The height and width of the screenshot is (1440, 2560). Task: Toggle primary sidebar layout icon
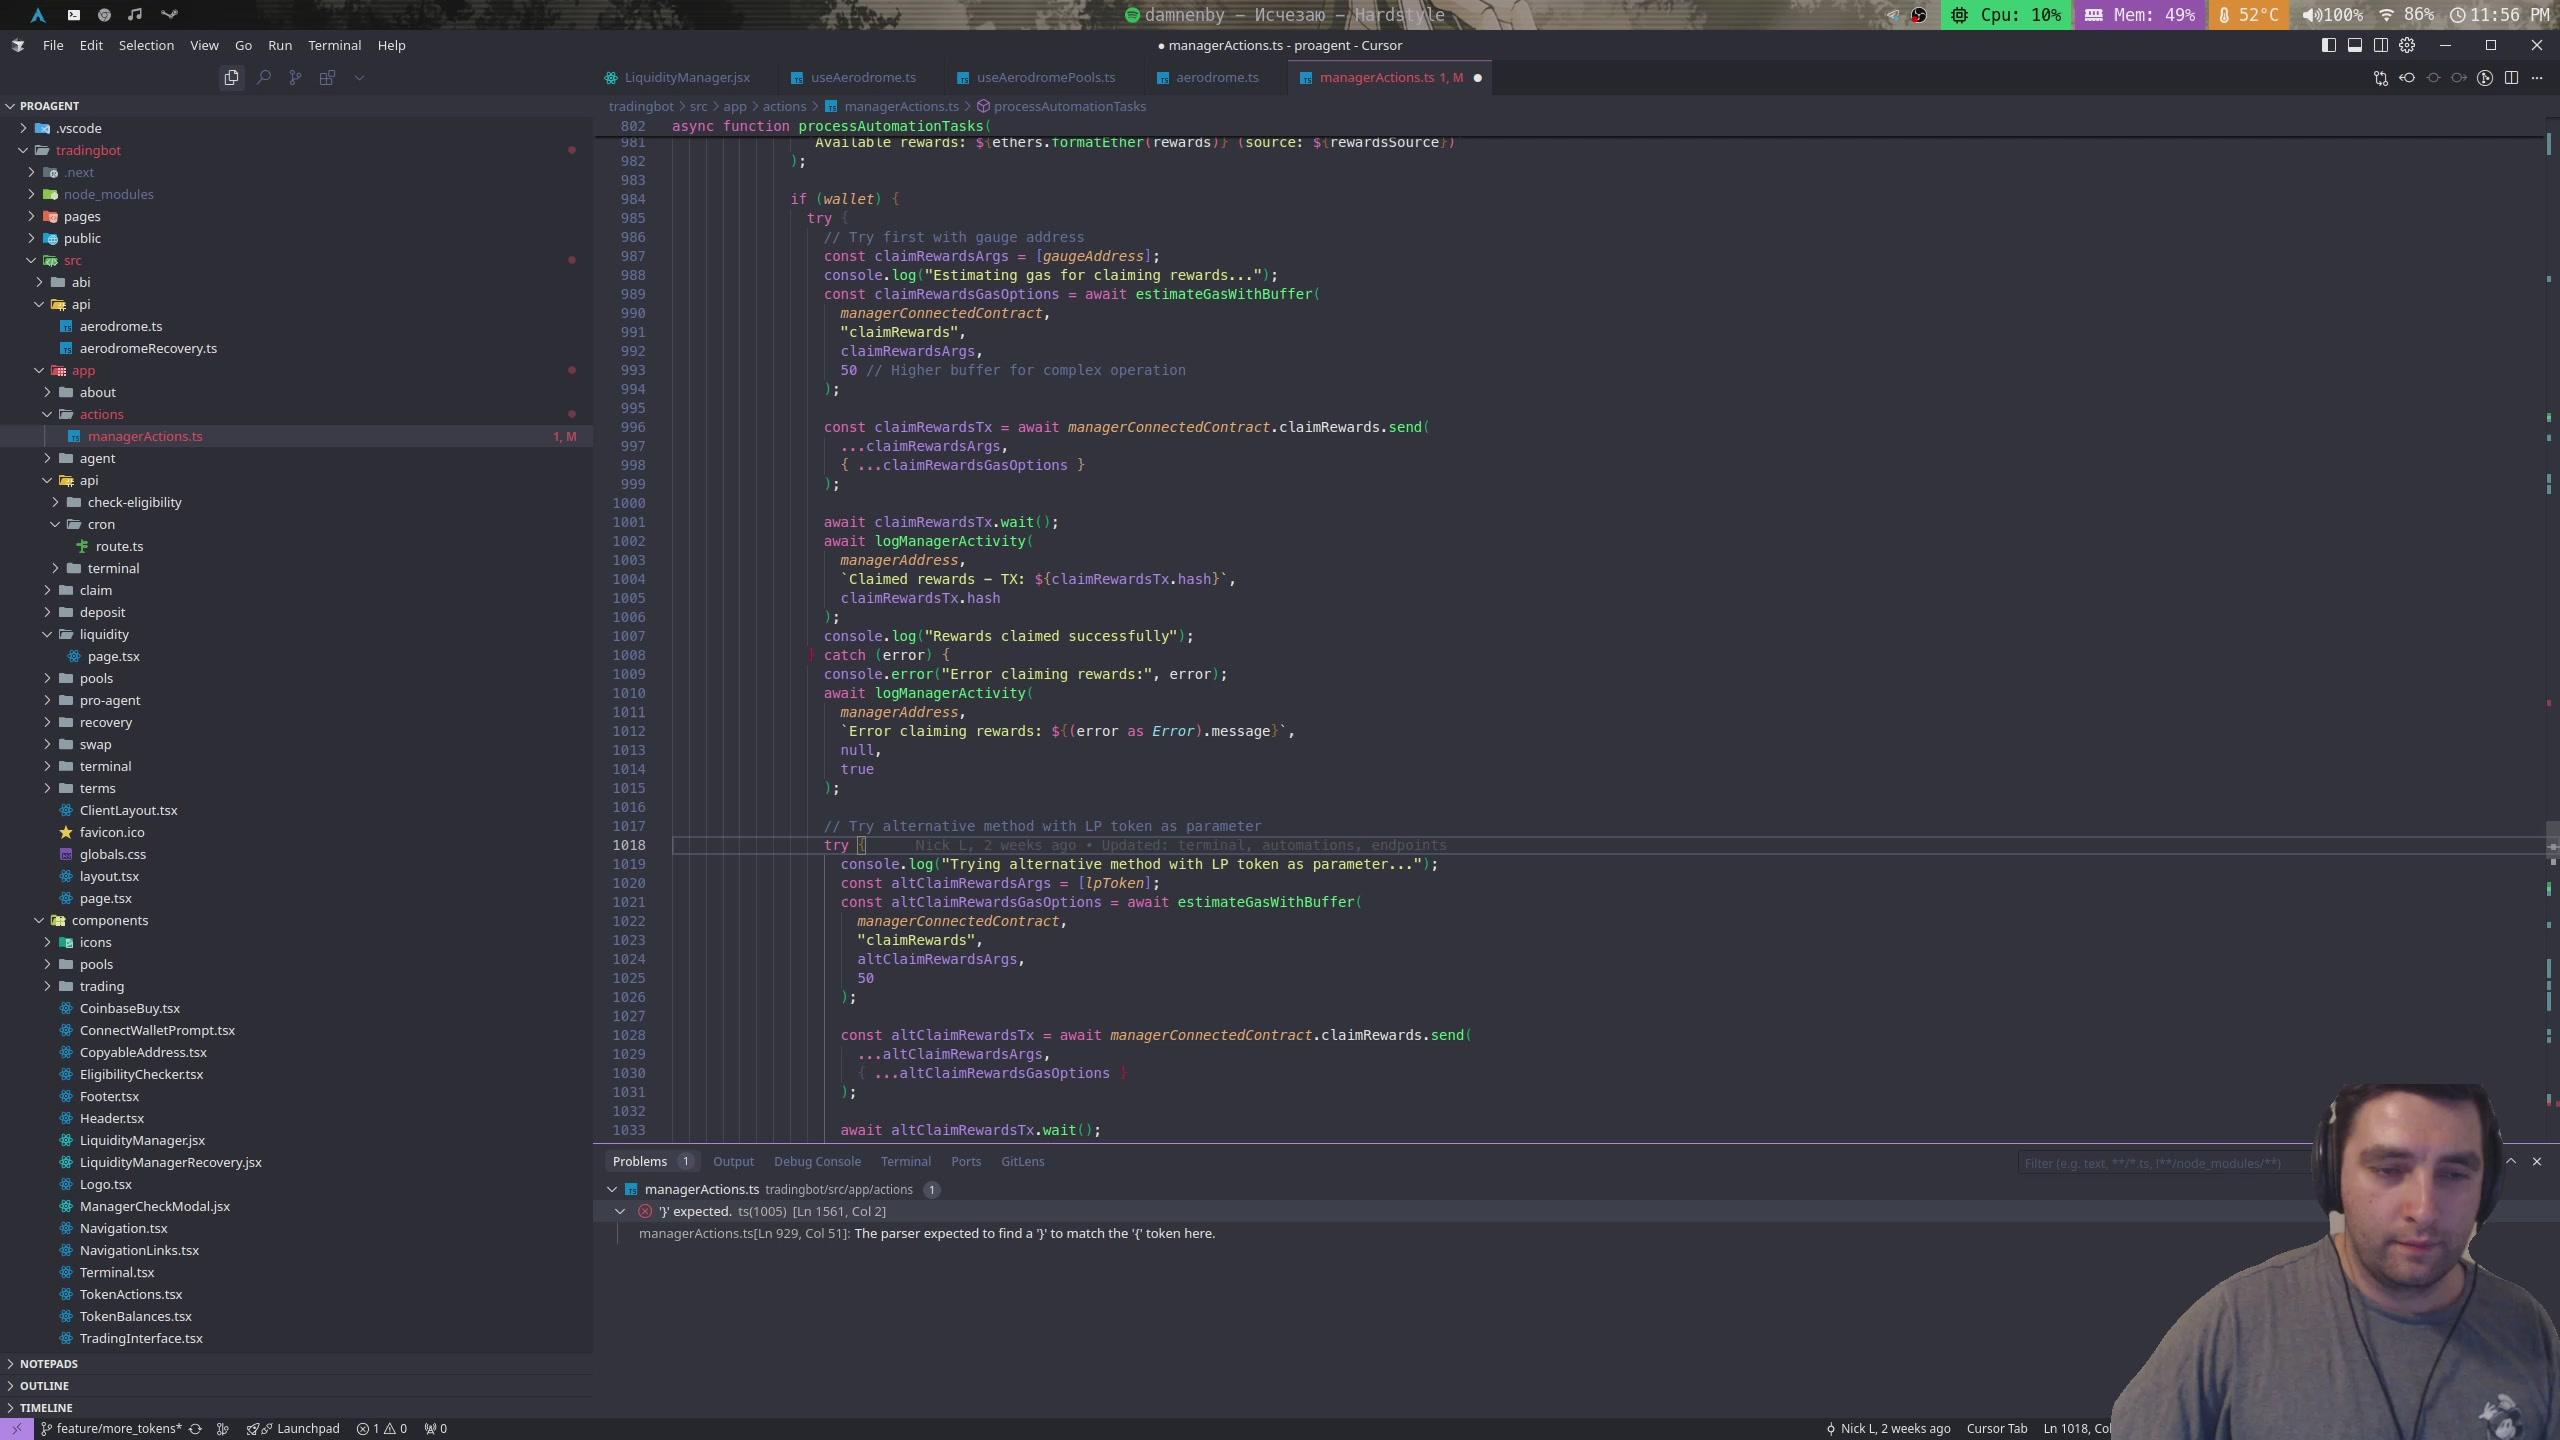point(2329,45)
